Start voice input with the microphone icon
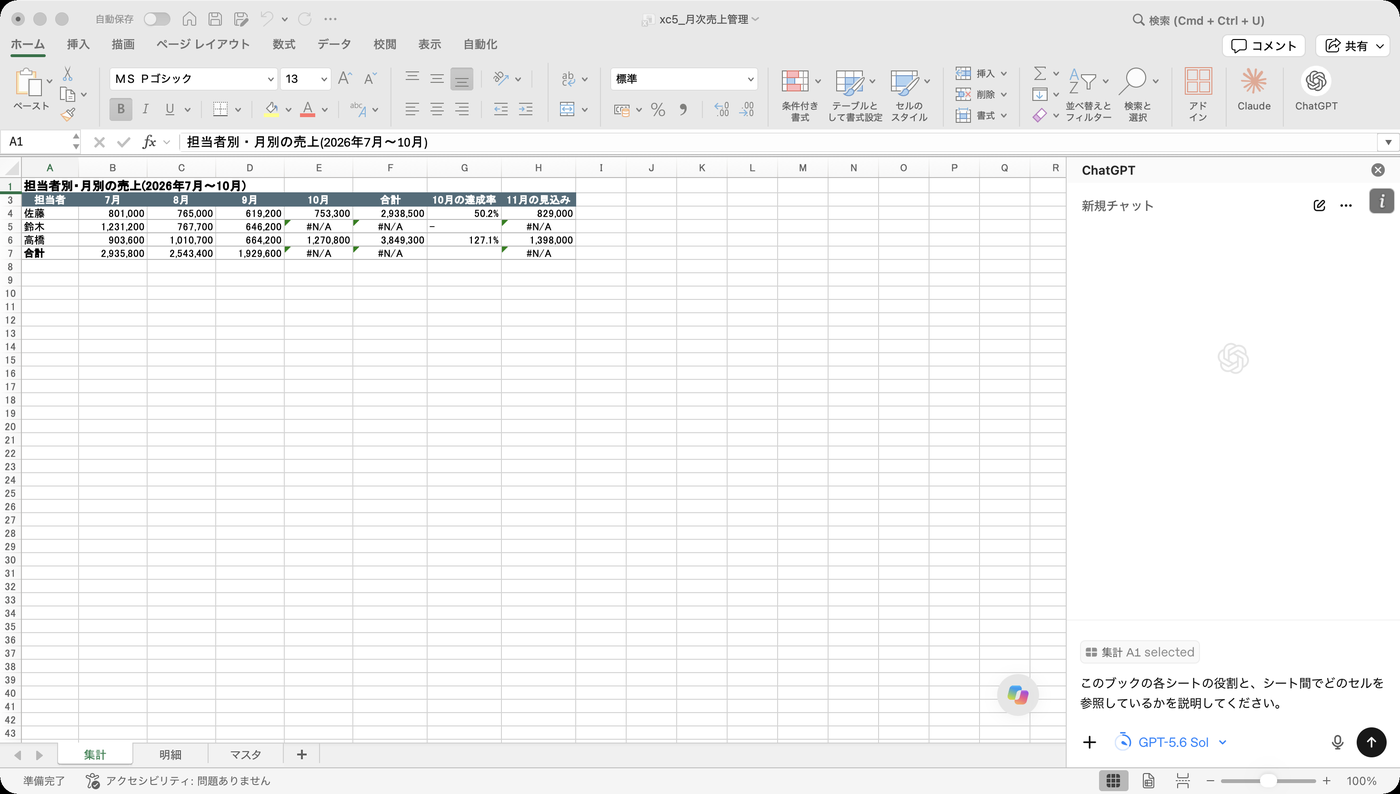This screenshot has height=794, width=1400. [1337, 742]
